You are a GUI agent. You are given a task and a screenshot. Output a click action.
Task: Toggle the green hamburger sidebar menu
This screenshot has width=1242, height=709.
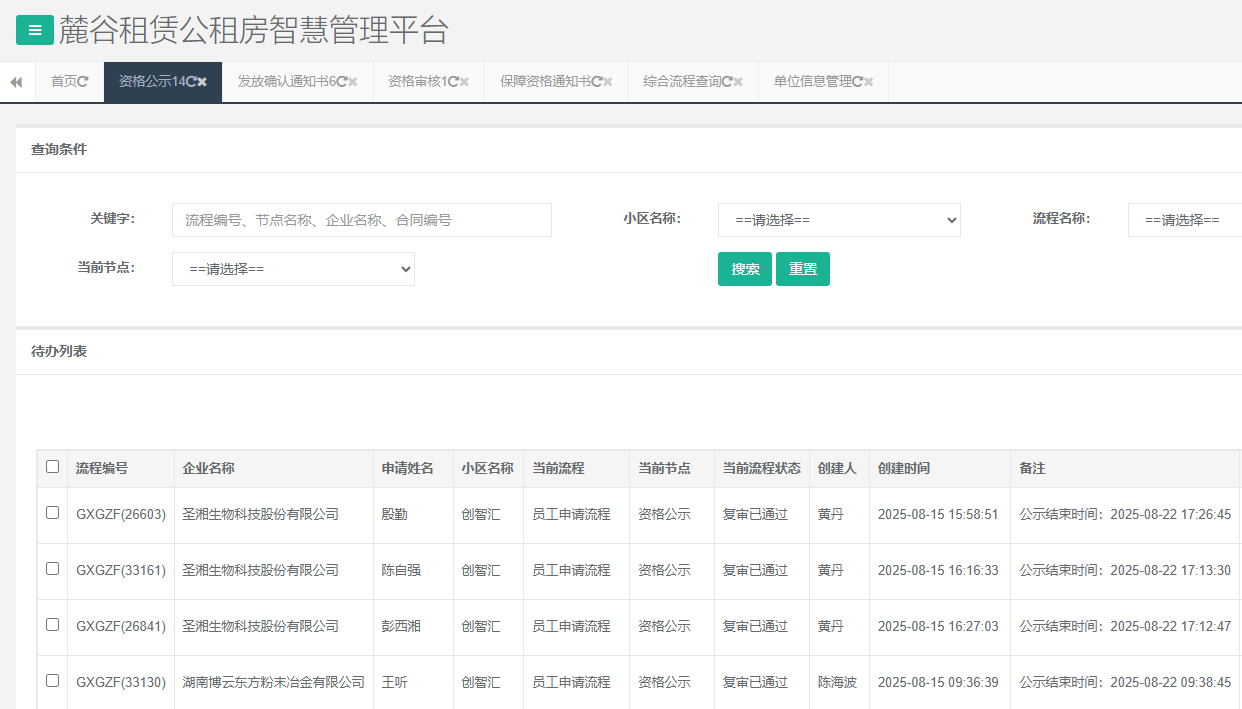(35, 30)
